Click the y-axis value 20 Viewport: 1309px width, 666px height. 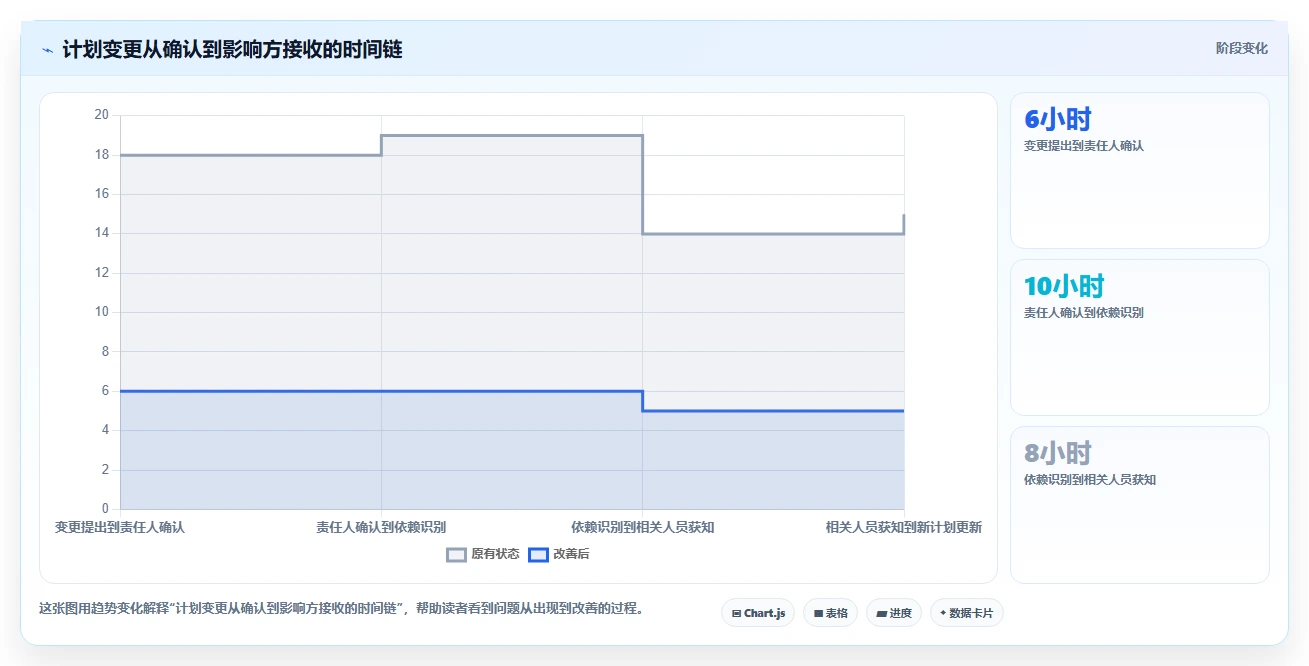coord(101,115)
